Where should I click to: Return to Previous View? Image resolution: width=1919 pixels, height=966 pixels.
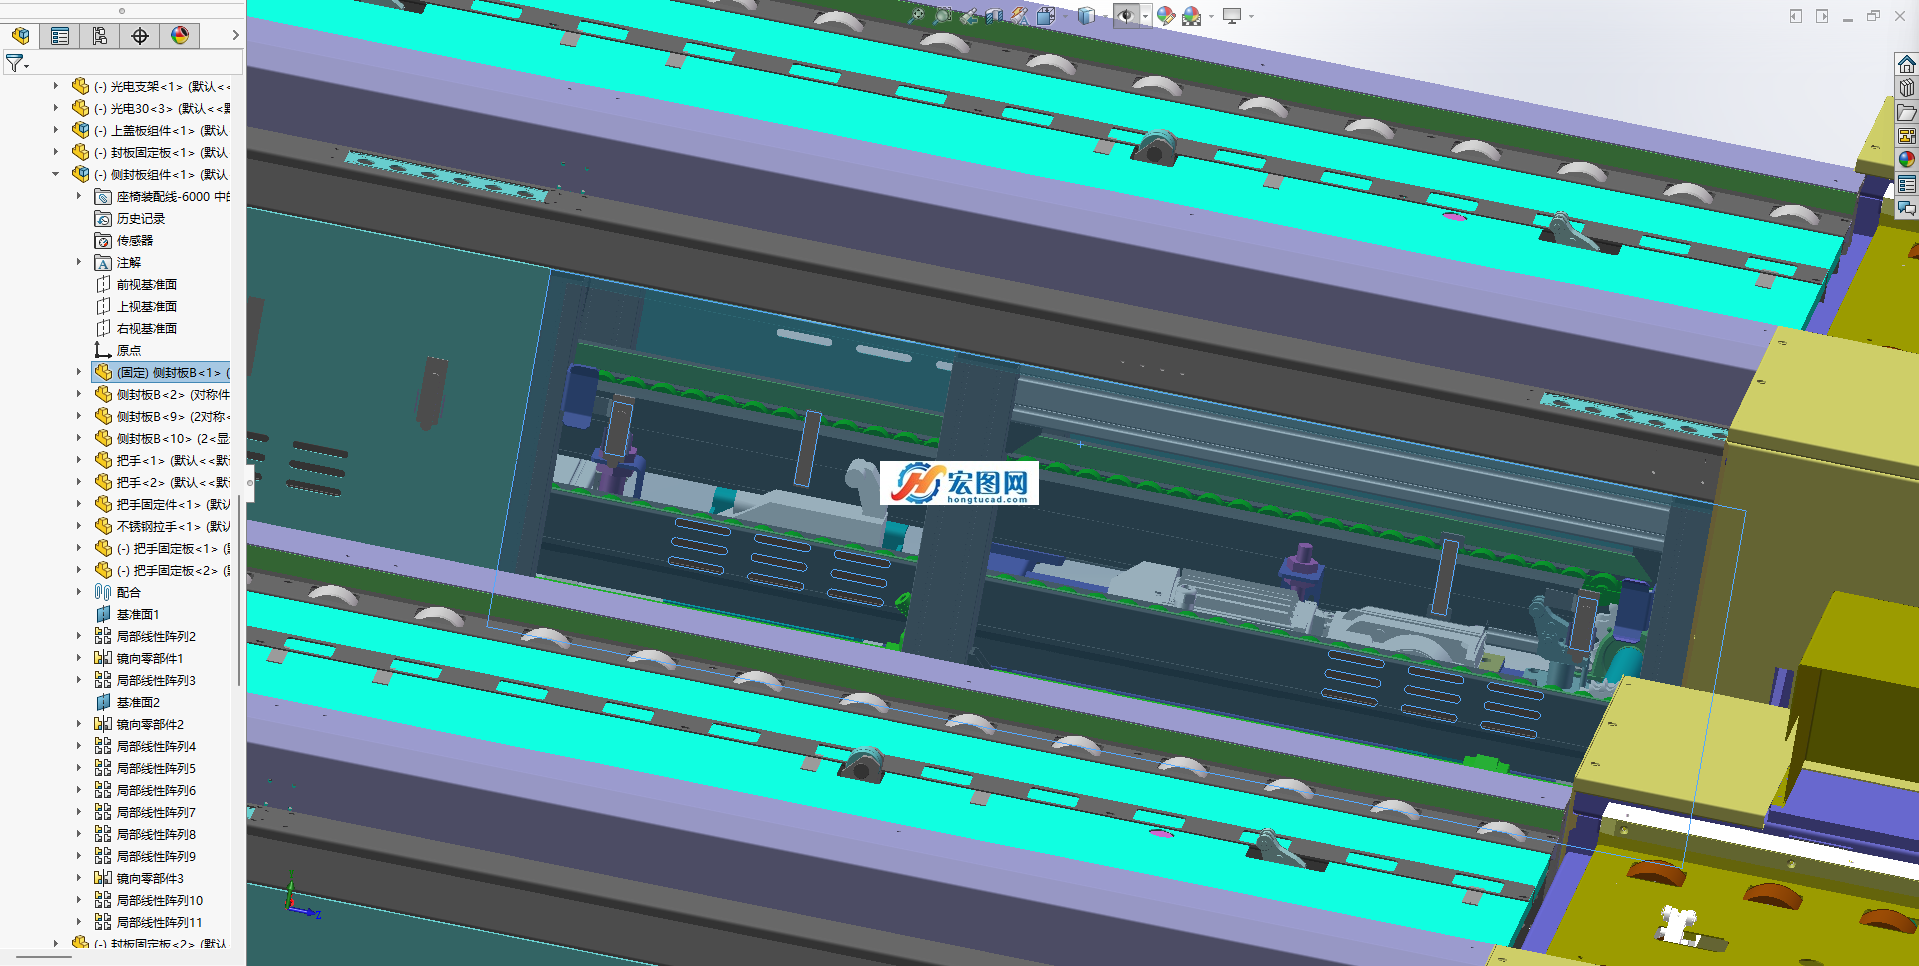click(969, 16)
